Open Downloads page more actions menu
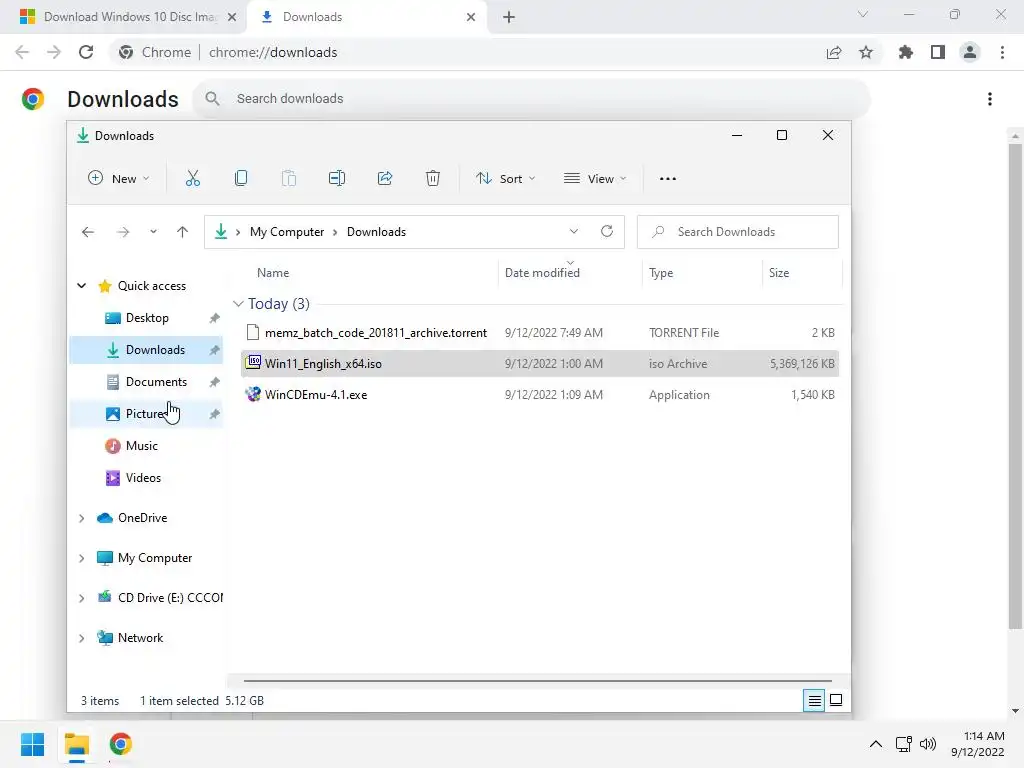 tap(990, 99)
